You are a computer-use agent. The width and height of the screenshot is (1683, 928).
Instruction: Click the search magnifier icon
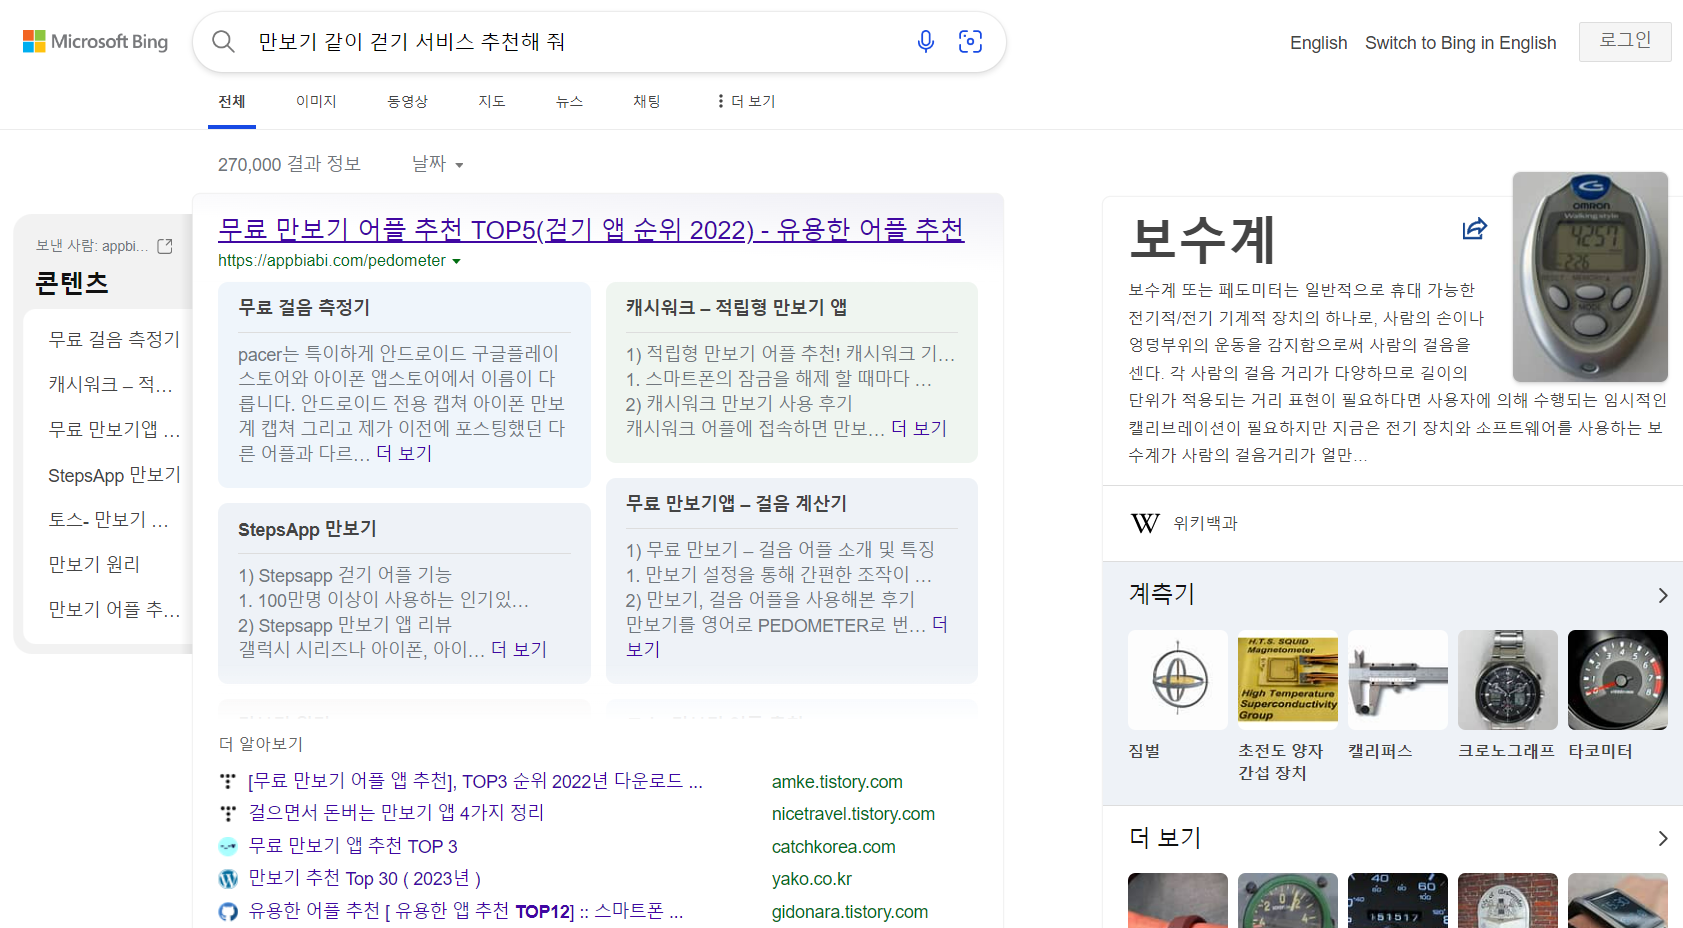[x=223, y=41]
